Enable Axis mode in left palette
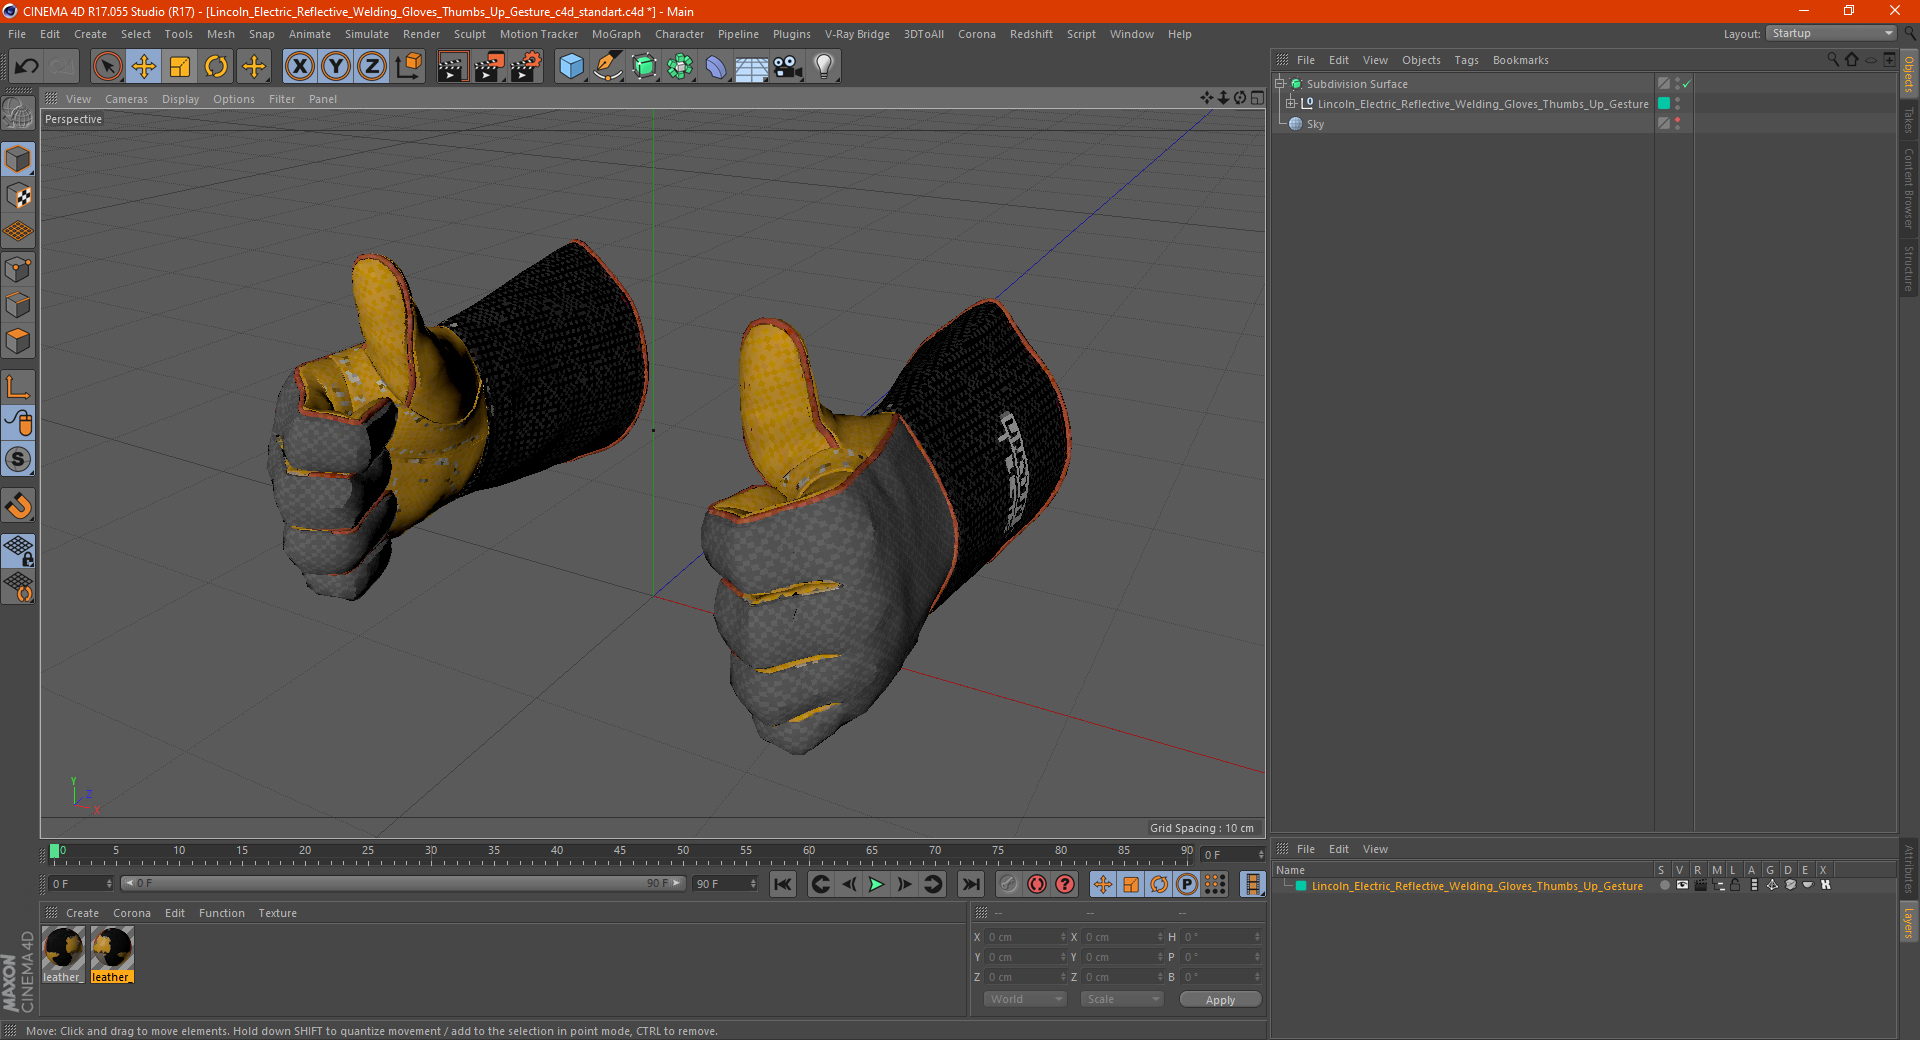Screen dimensions: 1920x1040 pos(18,387)
